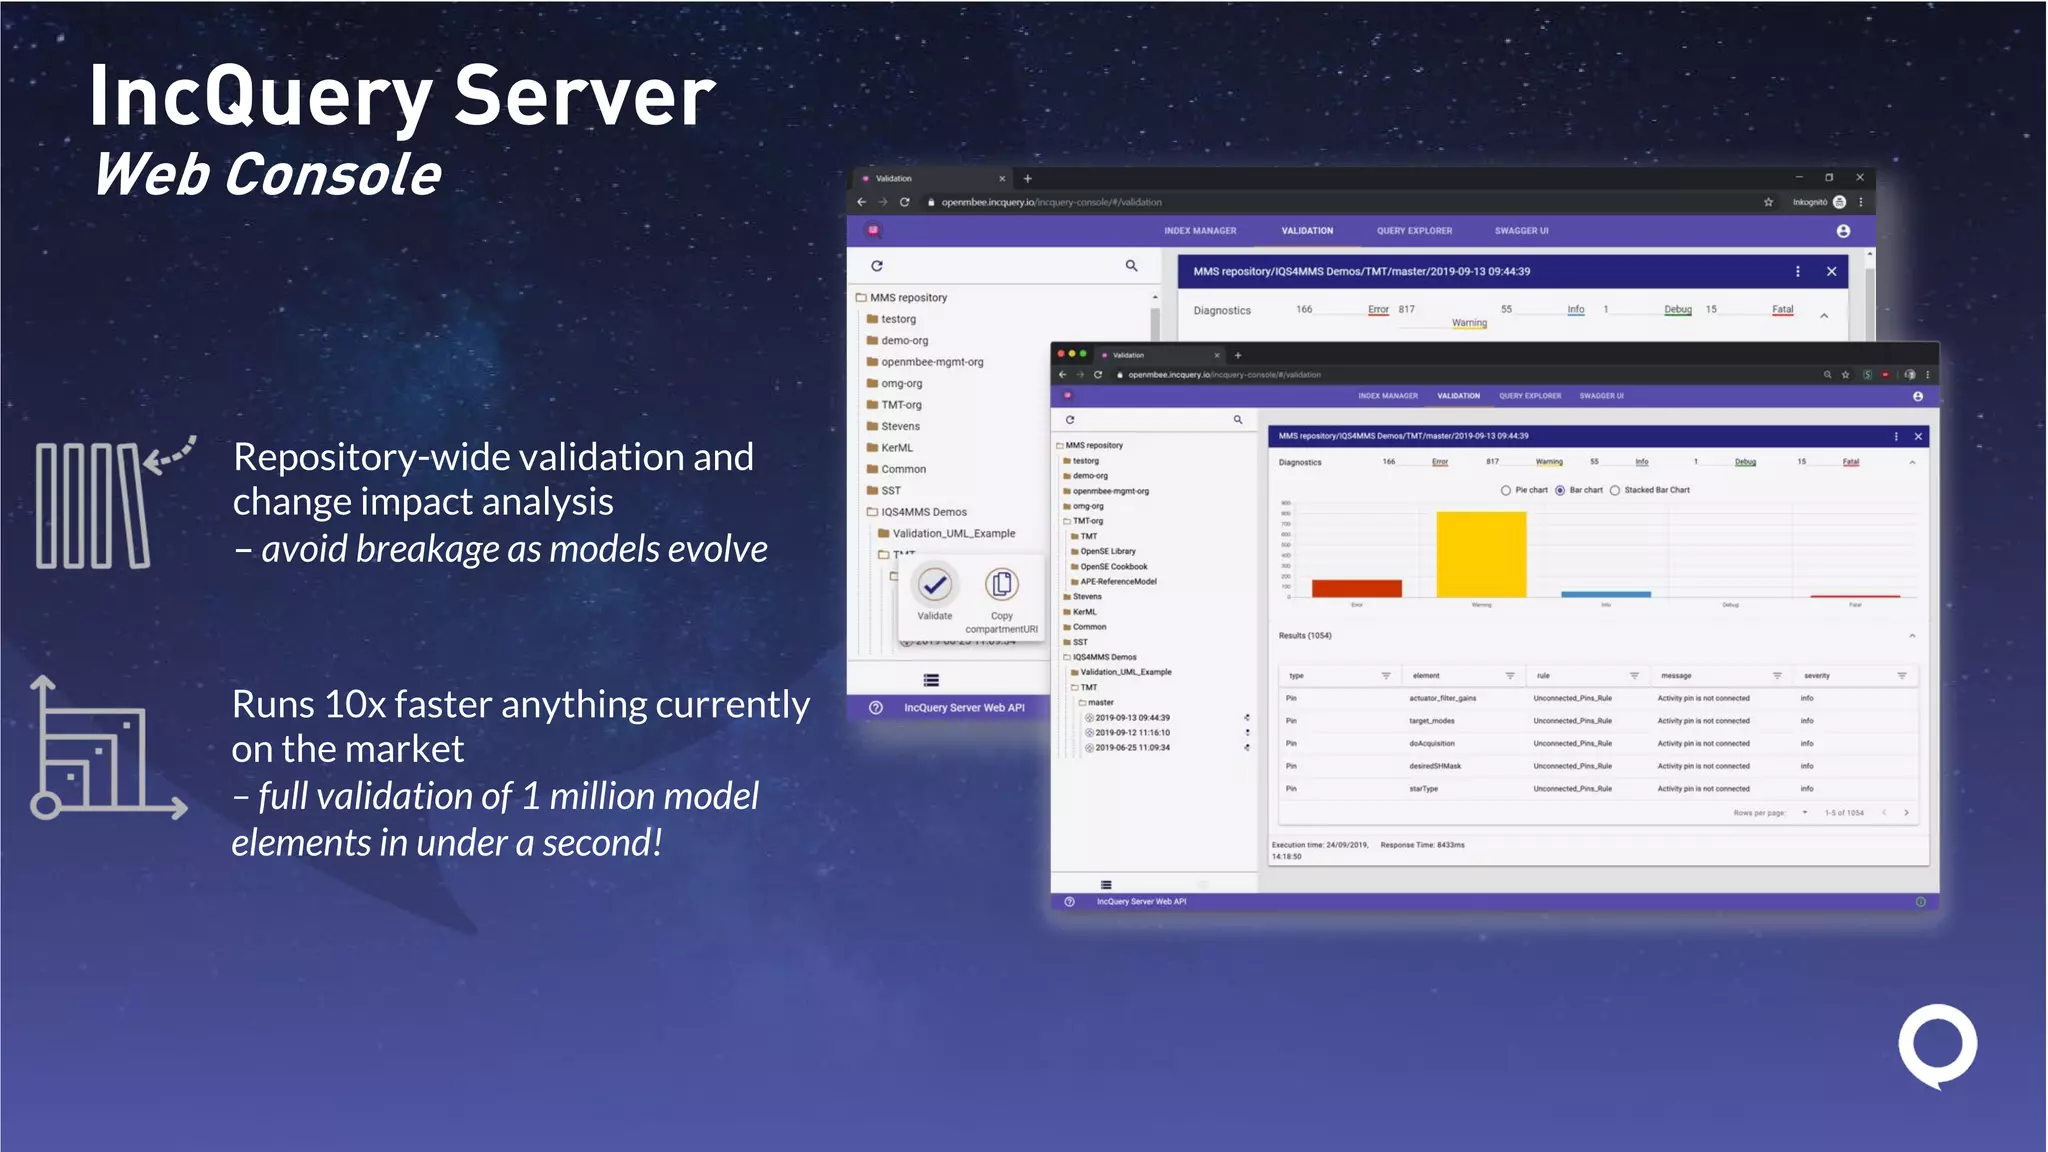2048x1152 pixels.
Task: Click Fatal diagnostics label in back window
Action: [x=1783, y=310]
